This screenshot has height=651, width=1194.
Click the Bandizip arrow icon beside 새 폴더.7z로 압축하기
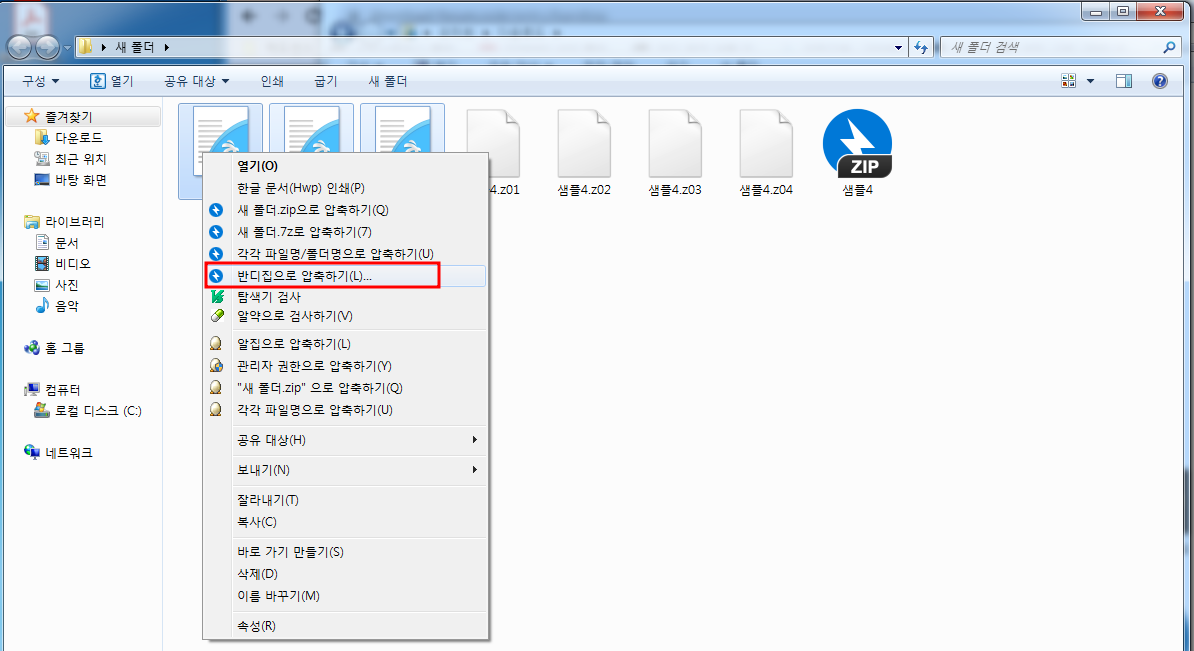(217, 232)
